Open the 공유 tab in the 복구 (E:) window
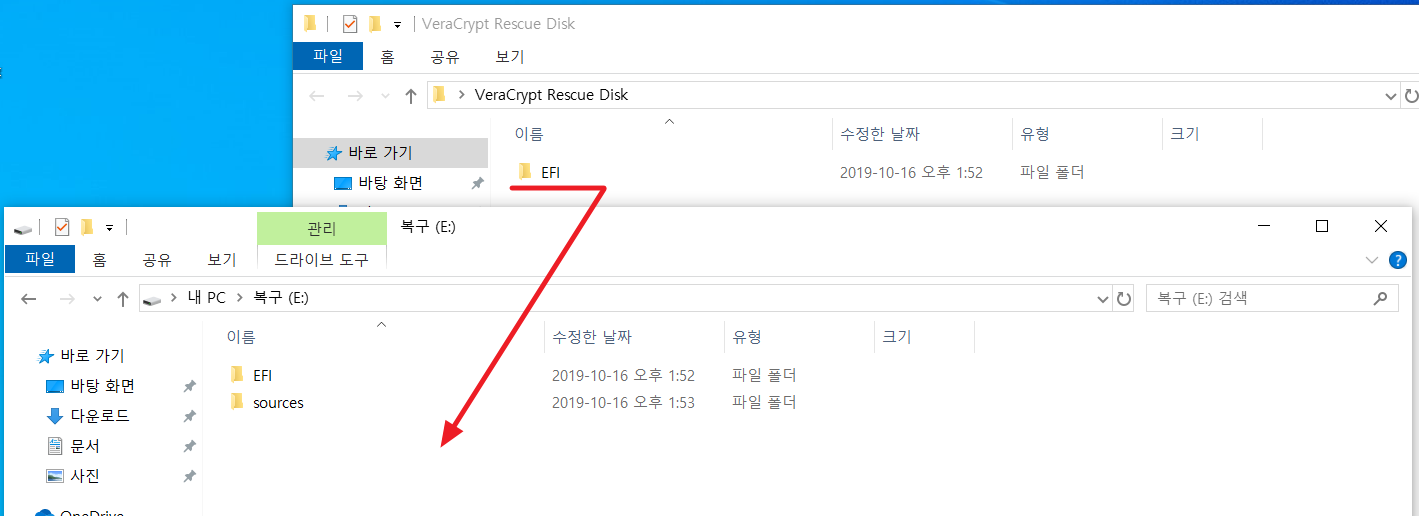The image size is (1419, 516). [157, 260]
